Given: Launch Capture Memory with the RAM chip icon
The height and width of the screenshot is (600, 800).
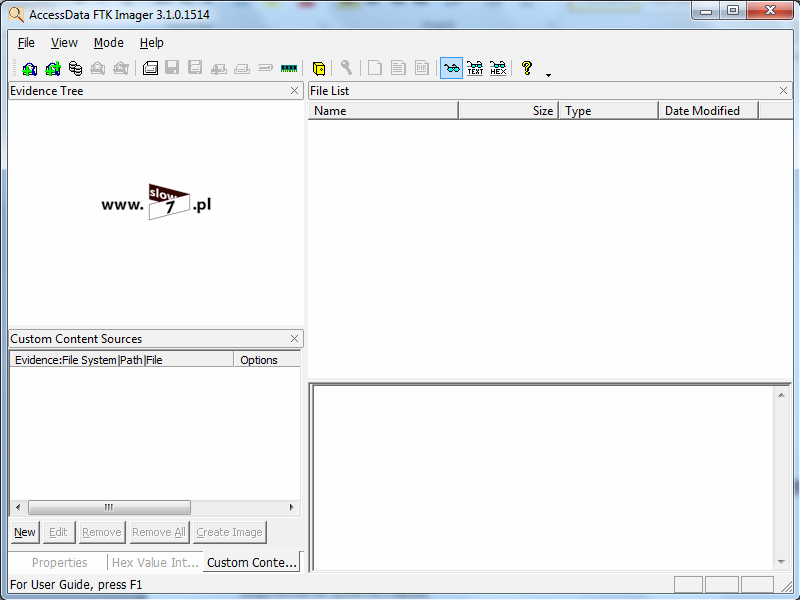Looking at the screenshot, I should click(x=289, y=68).
